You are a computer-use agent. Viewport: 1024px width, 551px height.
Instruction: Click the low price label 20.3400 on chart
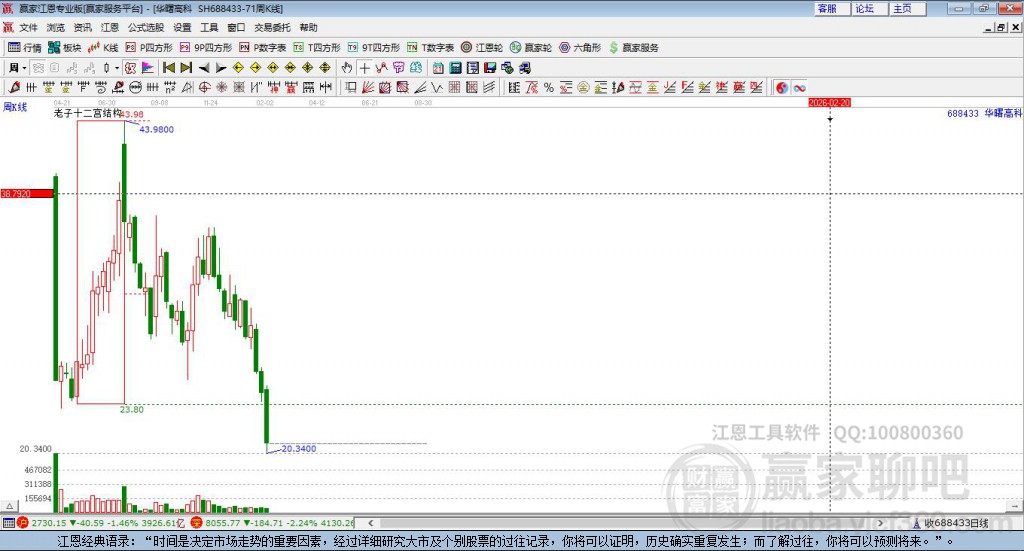coord(298,449)
